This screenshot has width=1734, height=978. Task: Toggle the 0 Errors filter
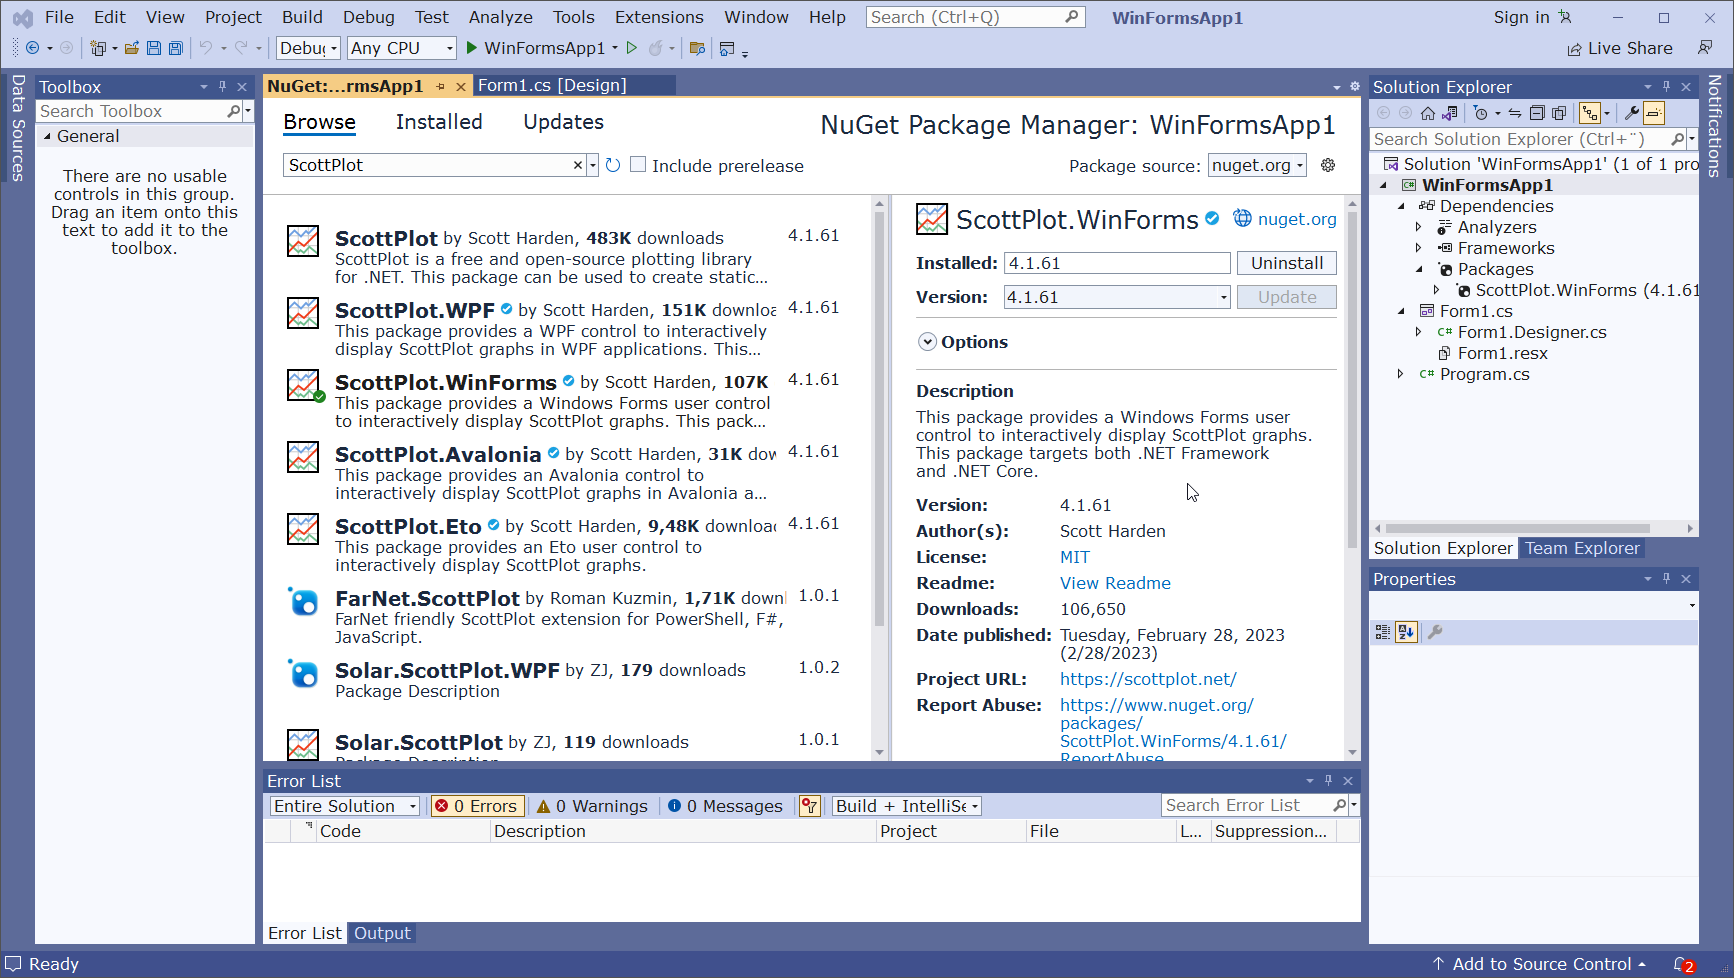click(476, 806)
